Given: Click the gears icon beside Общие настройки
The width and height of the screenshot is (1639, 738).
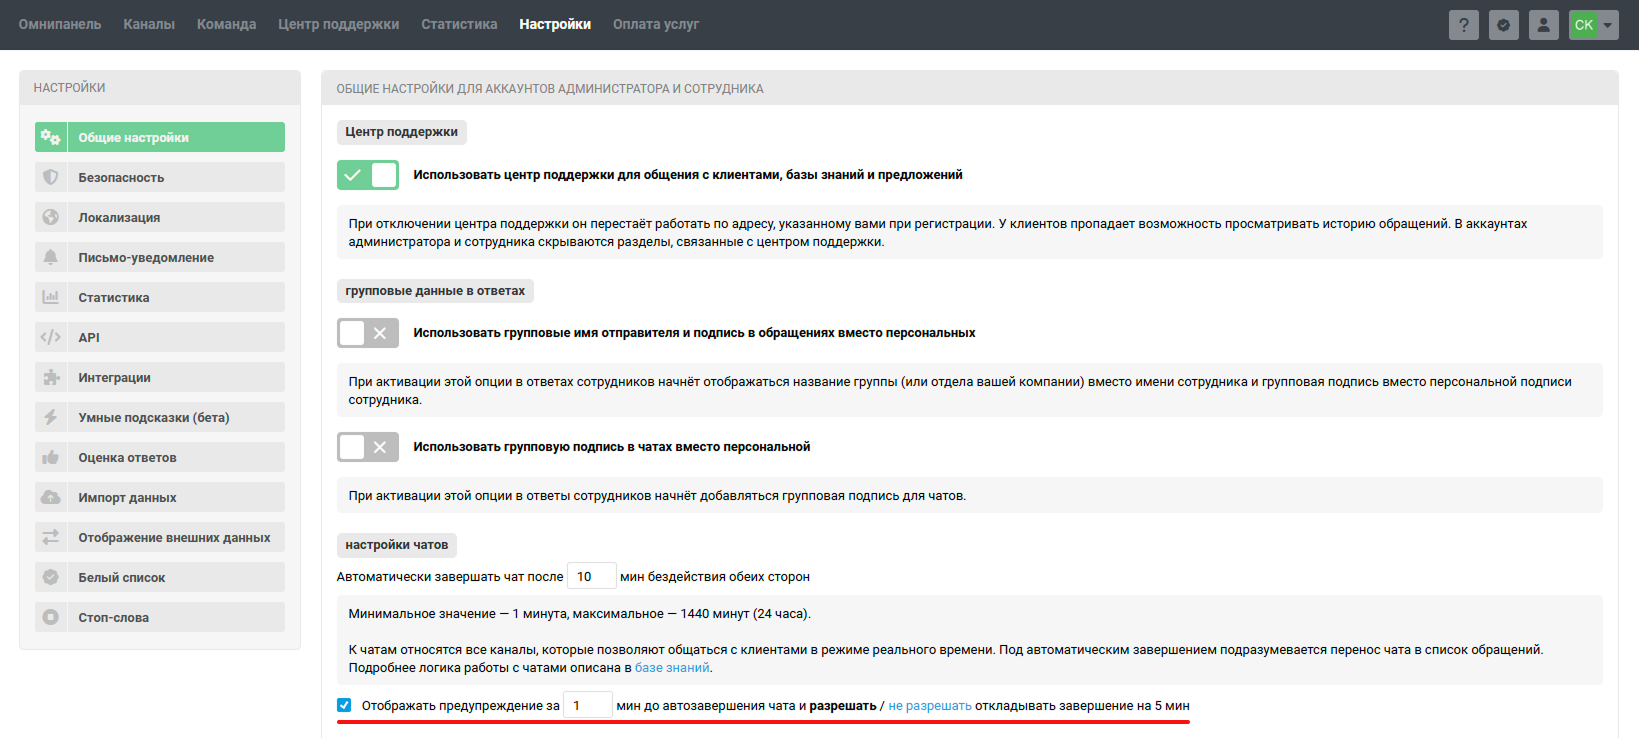Looking at the screenshot, I should point(50,137).
